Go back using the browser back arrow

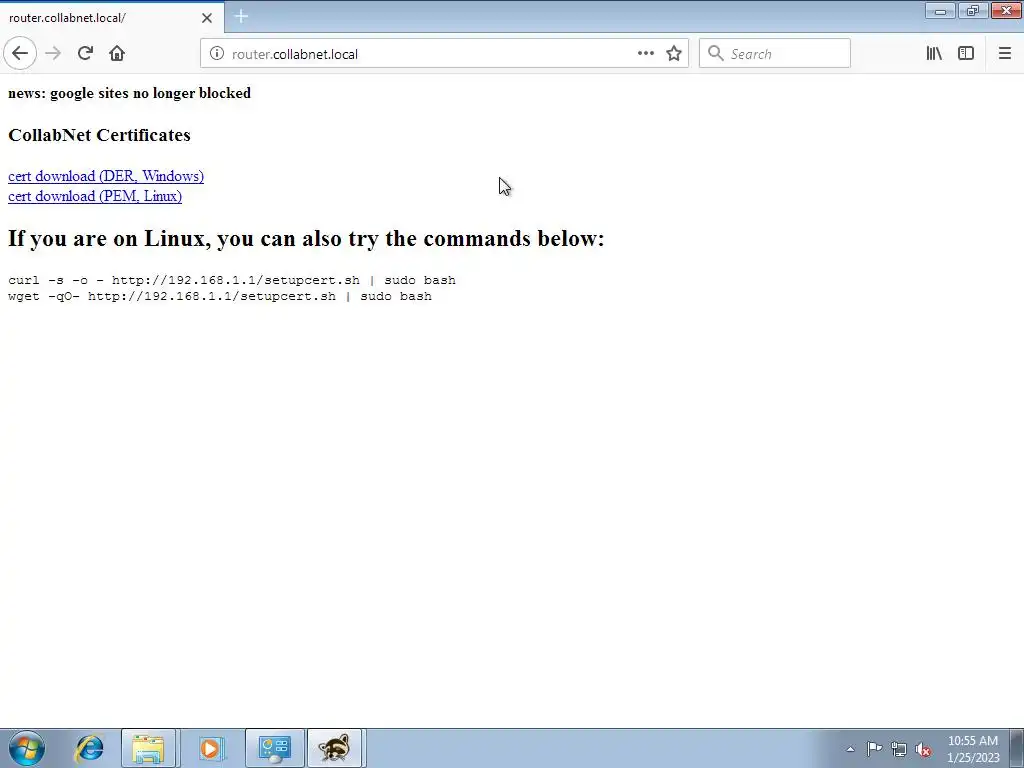[x=20, y=54]
